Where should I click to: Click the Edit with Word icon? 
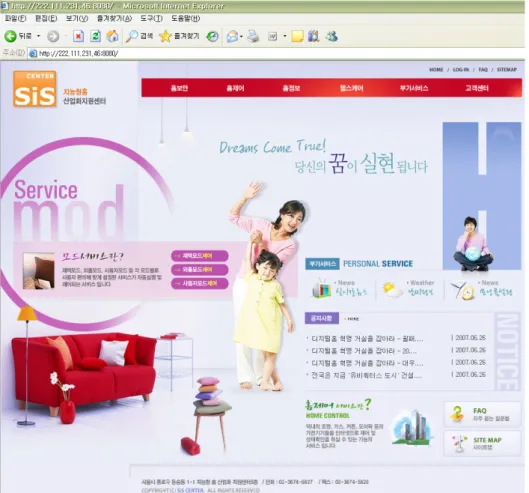tap(273, 36)
